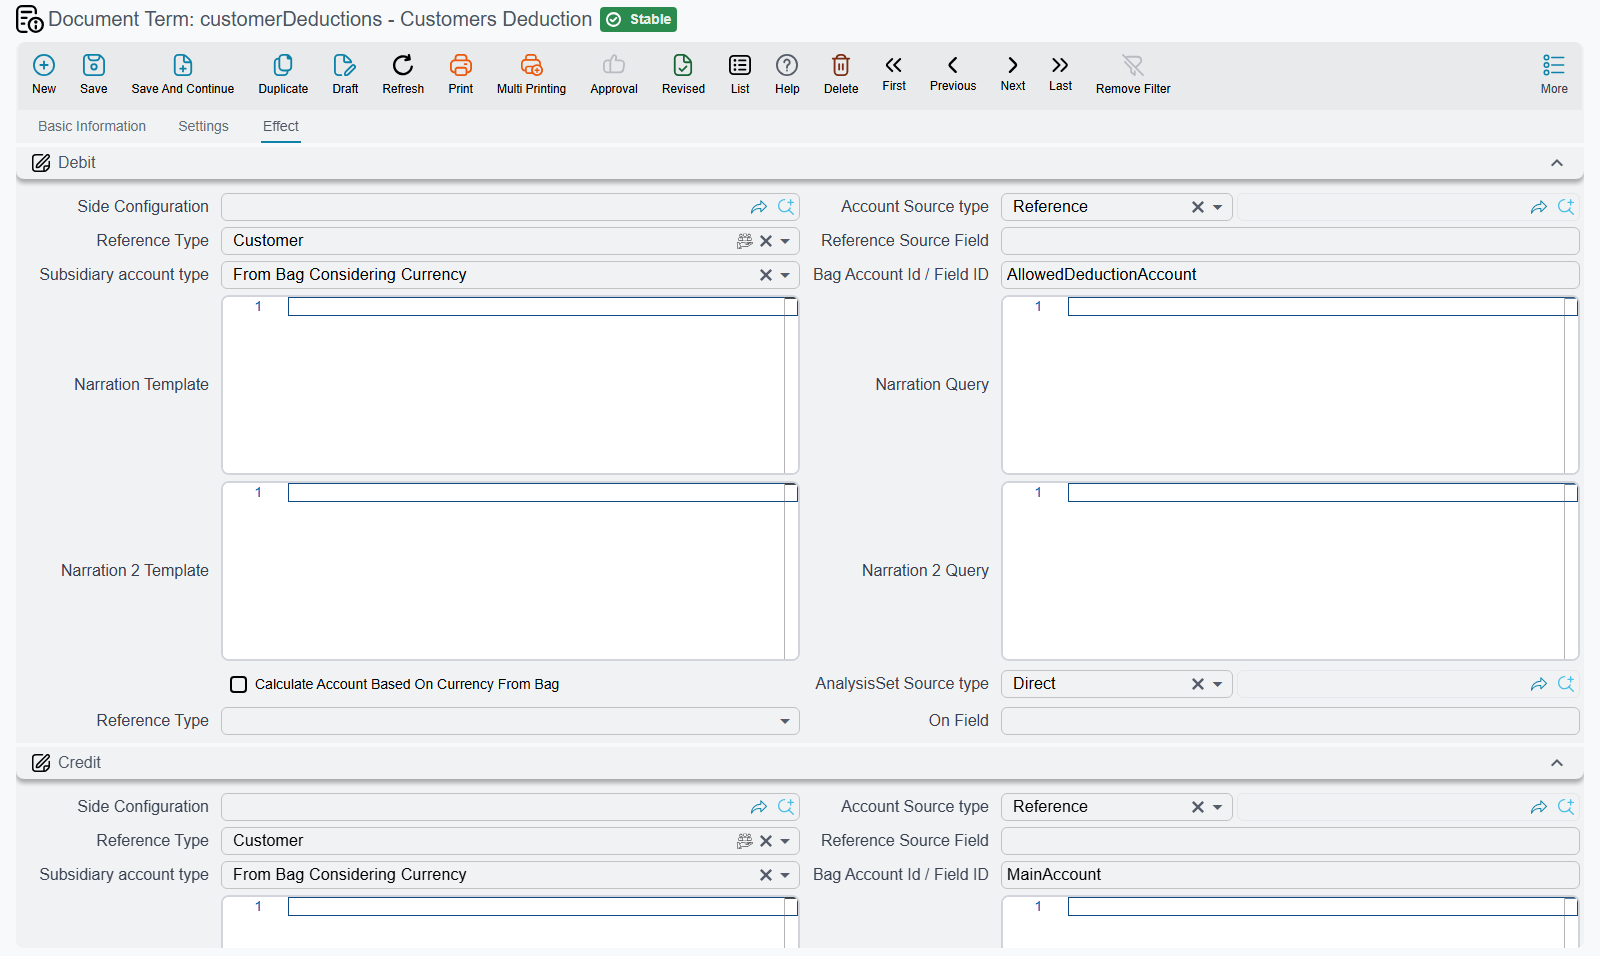Viewport: 1600px width, 956px height.
Task: Open AnalysisSet Source type dropdown
Action: tap(1218, 684)
